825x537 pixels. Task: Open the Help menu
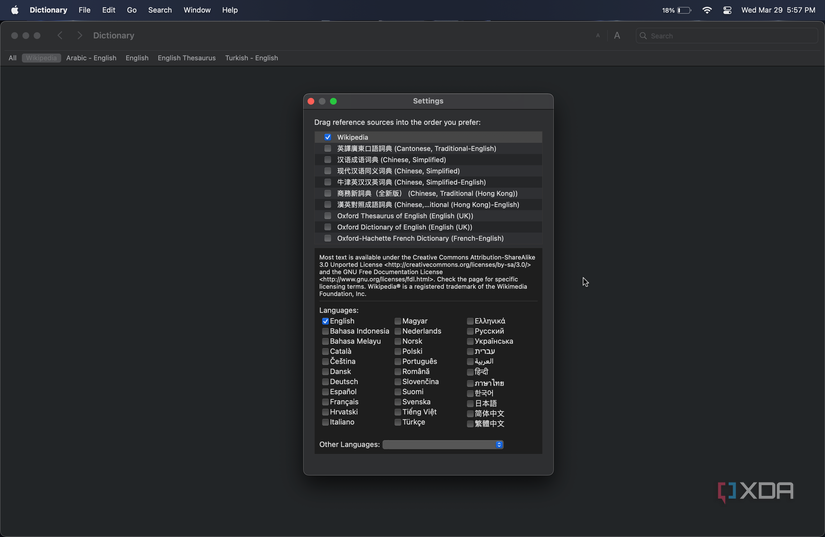point(230,10)
